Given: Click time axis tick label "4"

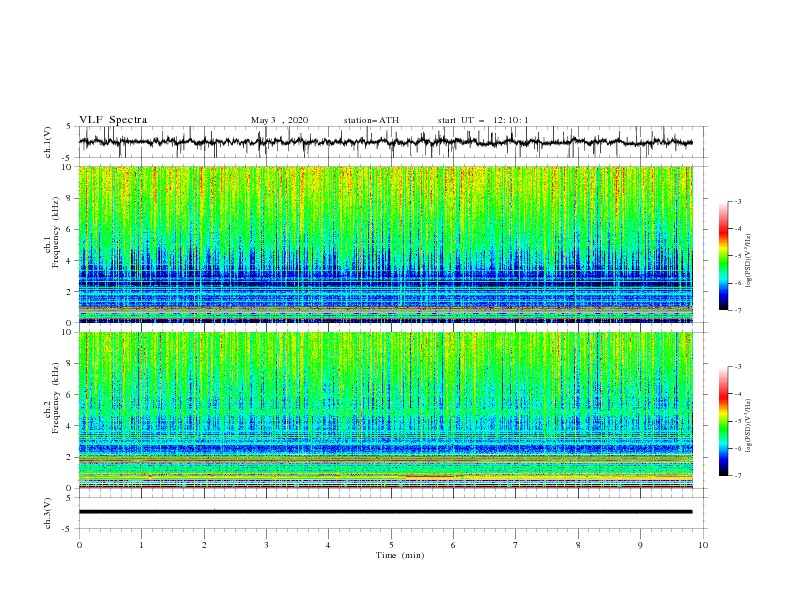Looking at the screenshot, I should click(x=328, y=545).
